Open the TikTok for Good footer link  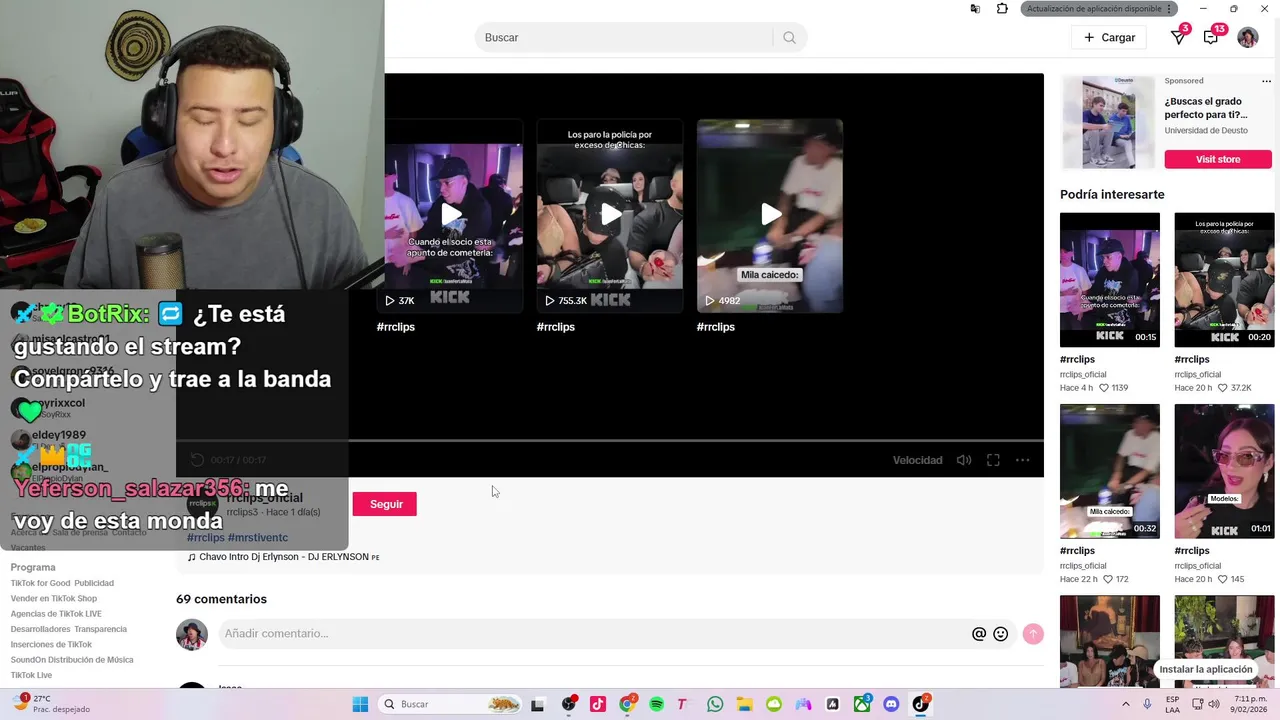click(41, 583)
